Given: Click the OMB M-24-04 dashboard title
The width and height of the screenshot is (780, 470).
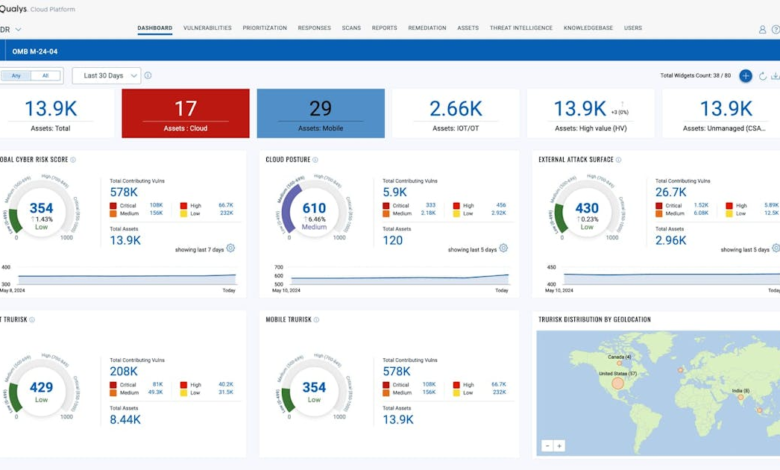Looking at the screenshot, I should tap(35, 51).
